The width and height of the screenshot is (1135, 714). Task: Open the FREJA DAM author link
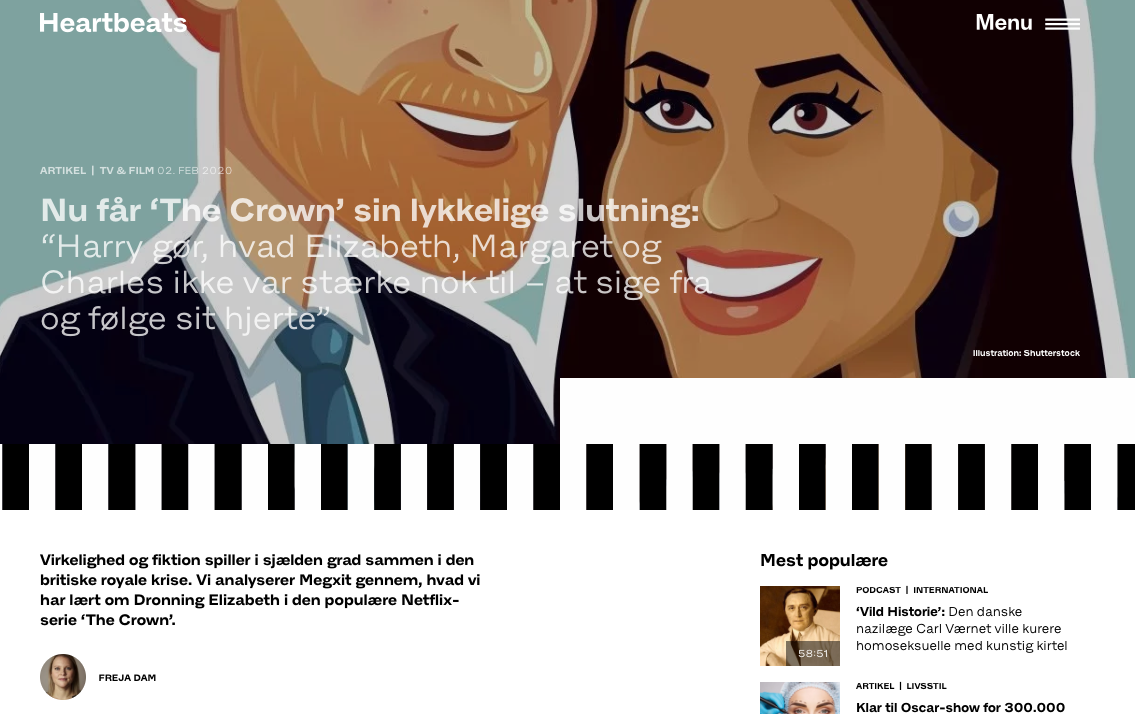[x=127, y=678]
